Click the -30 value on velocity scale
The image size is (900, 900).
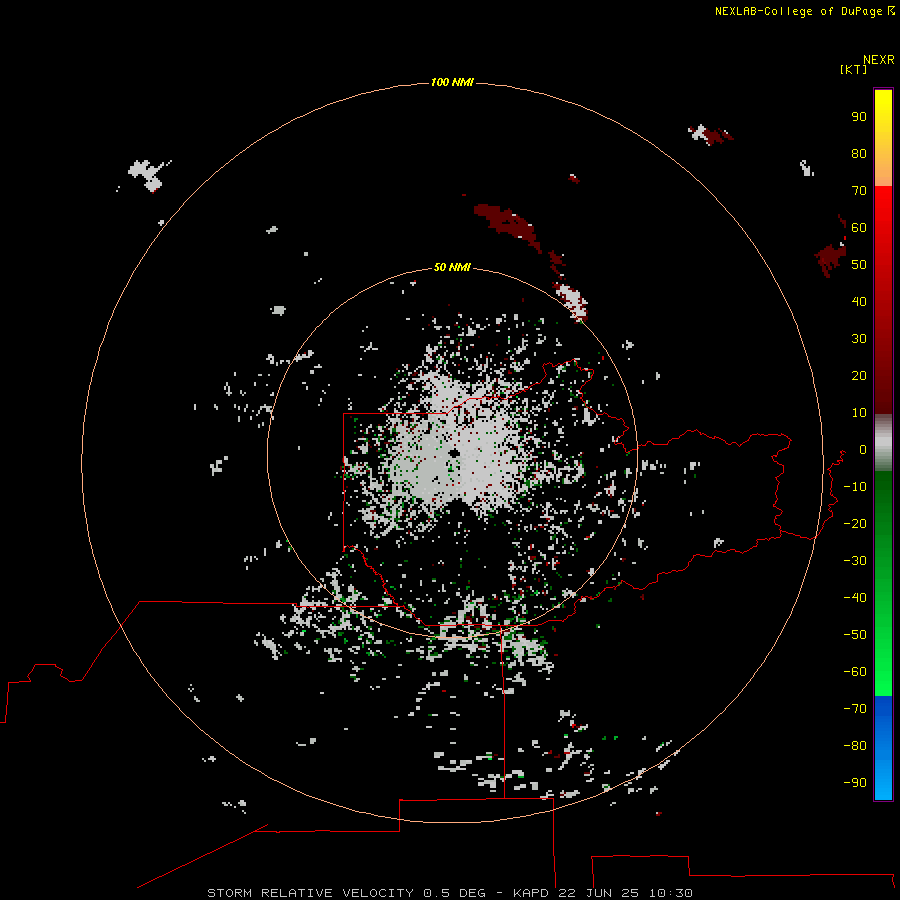855,561
